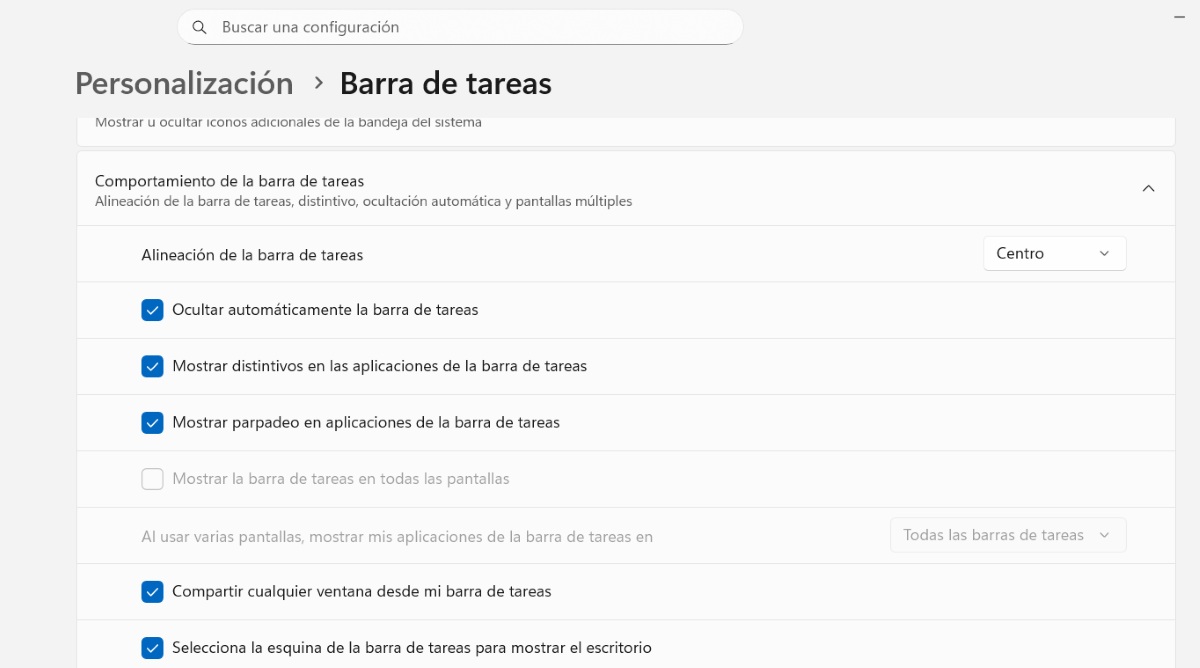The image size is (1200, 668).
Task: Click the 'Alineación de la barra de tareas, distintivo' subtitle
Action: (363, 201)
